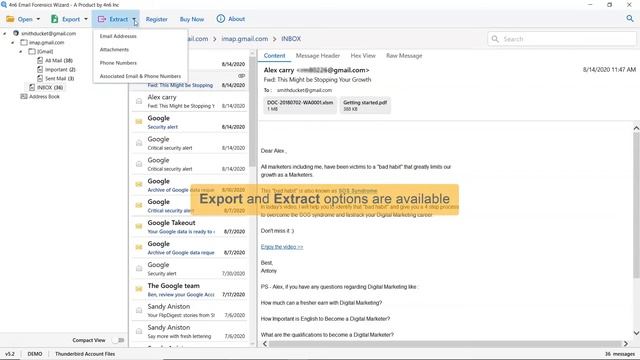
Task: Choose Associated Email & Phone Numbers
Action: tap(140, 76)
